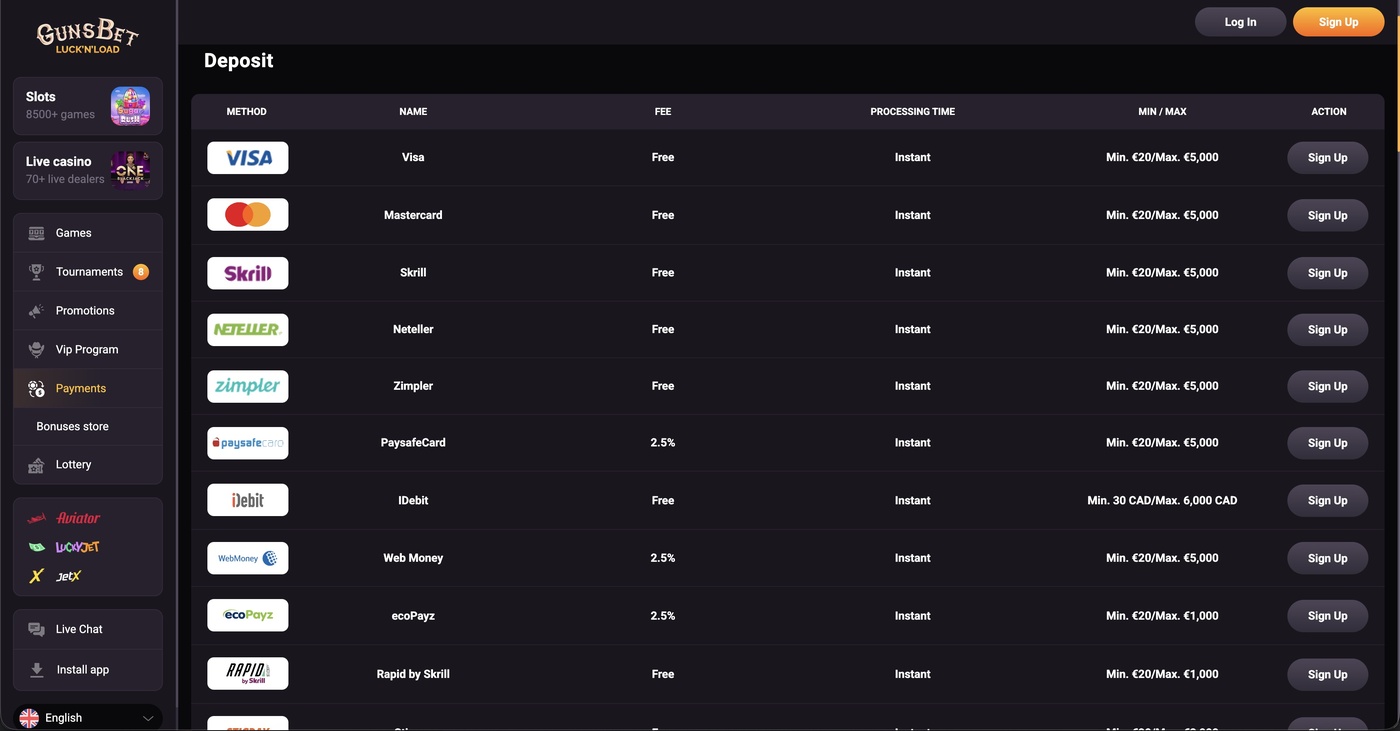Click the Live Chat icon
Screen dimensions: 1400x731
[37, 629]
